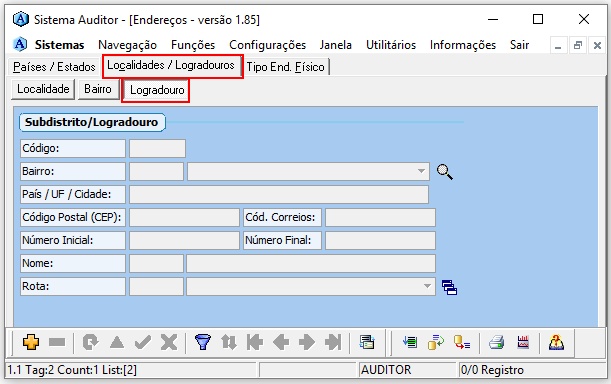Click the Número Inicial field
The height and width of the screenshot is (384, 611).
(x=184, y=240)
